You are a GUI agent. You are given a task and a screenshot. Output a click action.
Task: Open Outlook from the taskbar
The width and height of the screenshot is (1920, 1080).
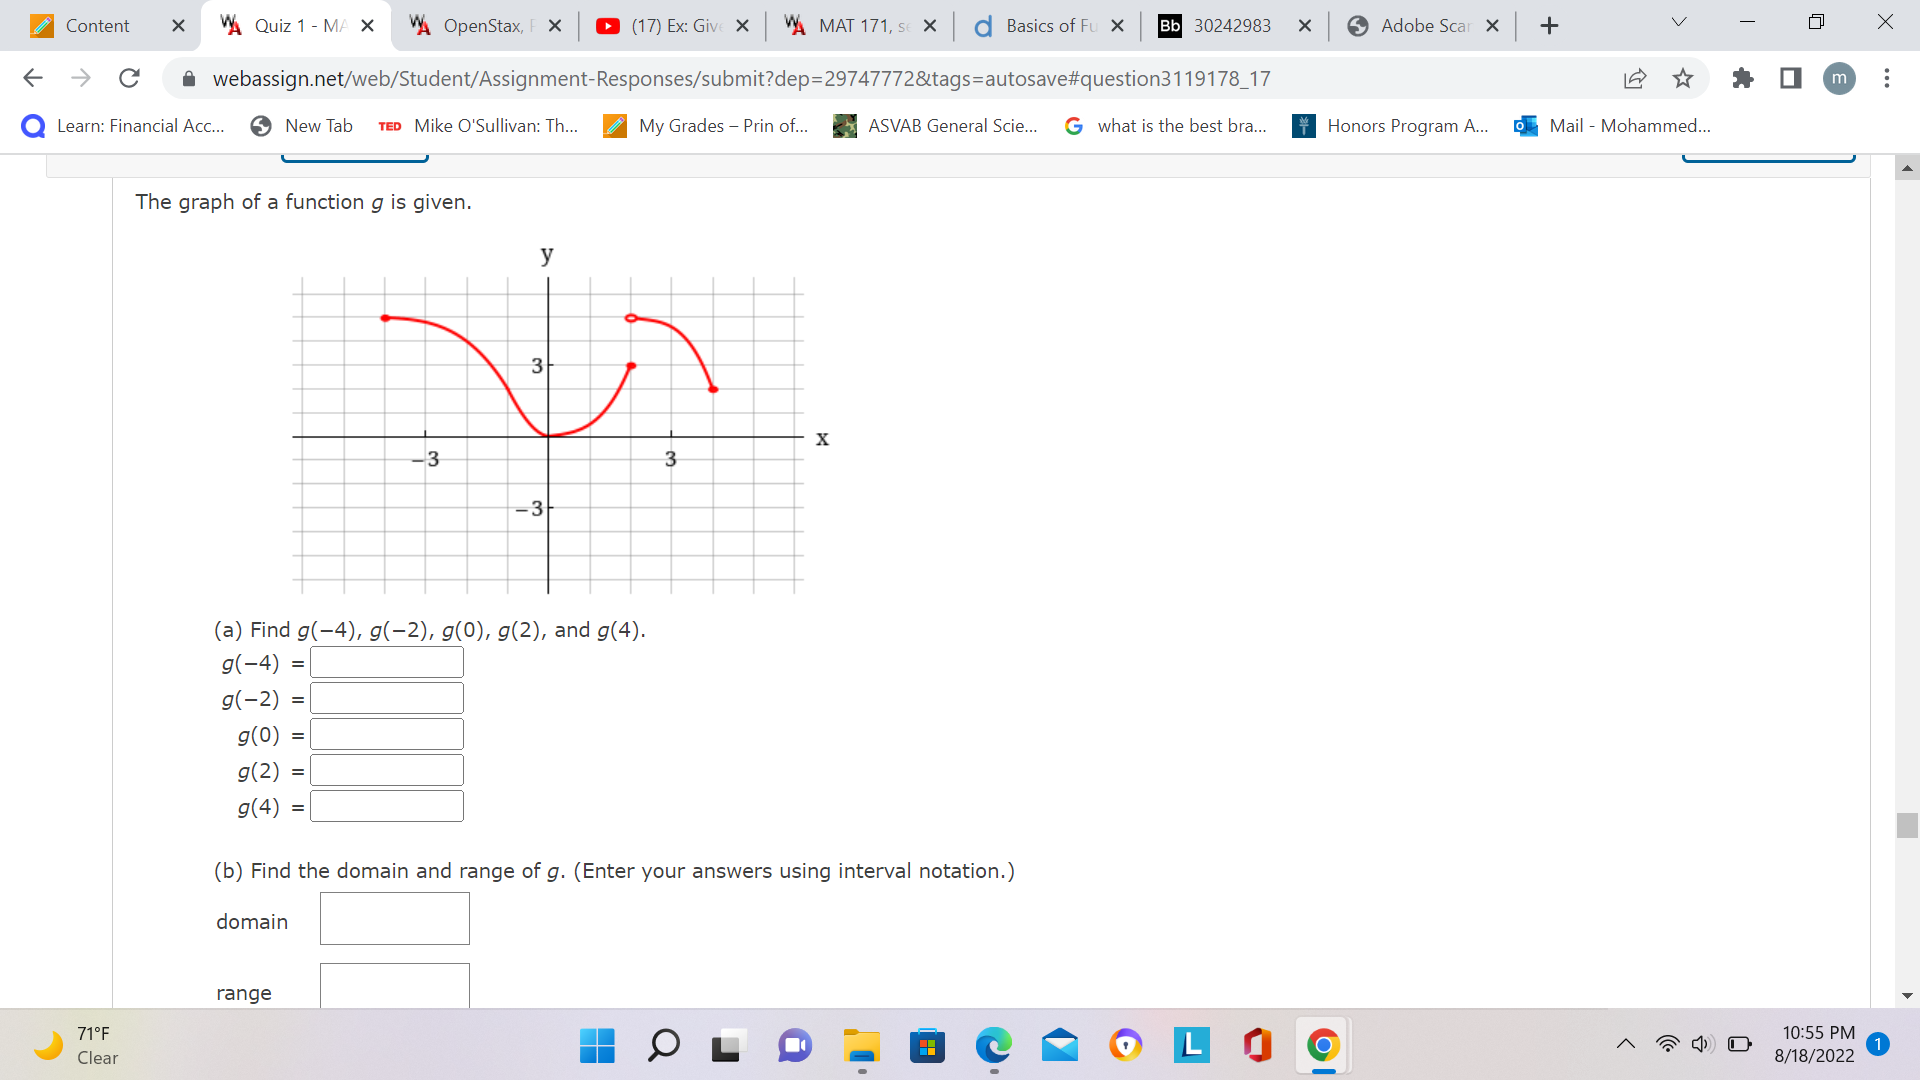click(1061, 1046)
